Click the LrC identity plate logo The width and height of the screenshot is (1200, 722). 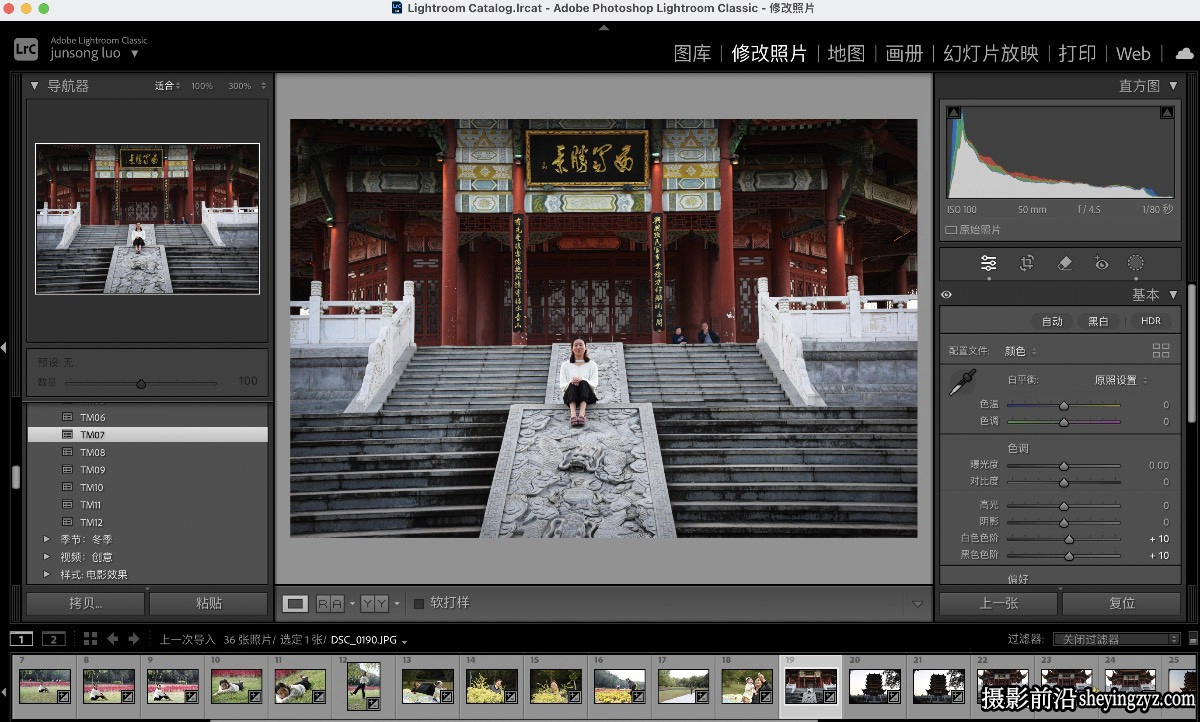pos(27,48)
